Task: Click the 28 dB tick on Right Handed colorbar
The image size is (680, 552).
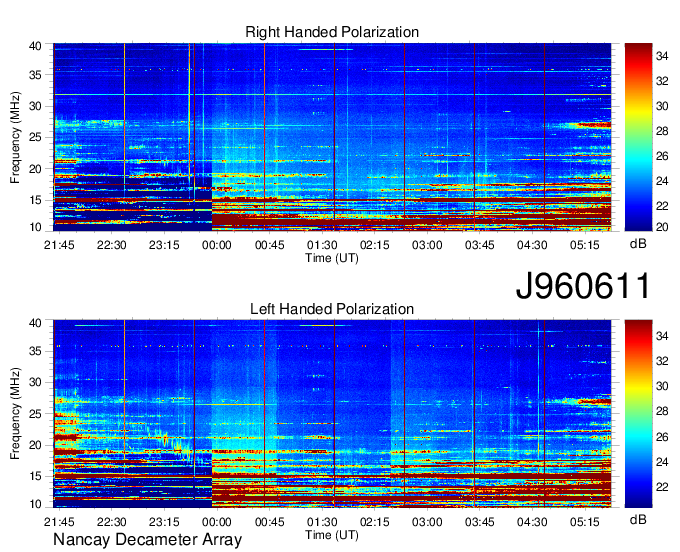Action: pyautogui.click(x=662, y=131)
